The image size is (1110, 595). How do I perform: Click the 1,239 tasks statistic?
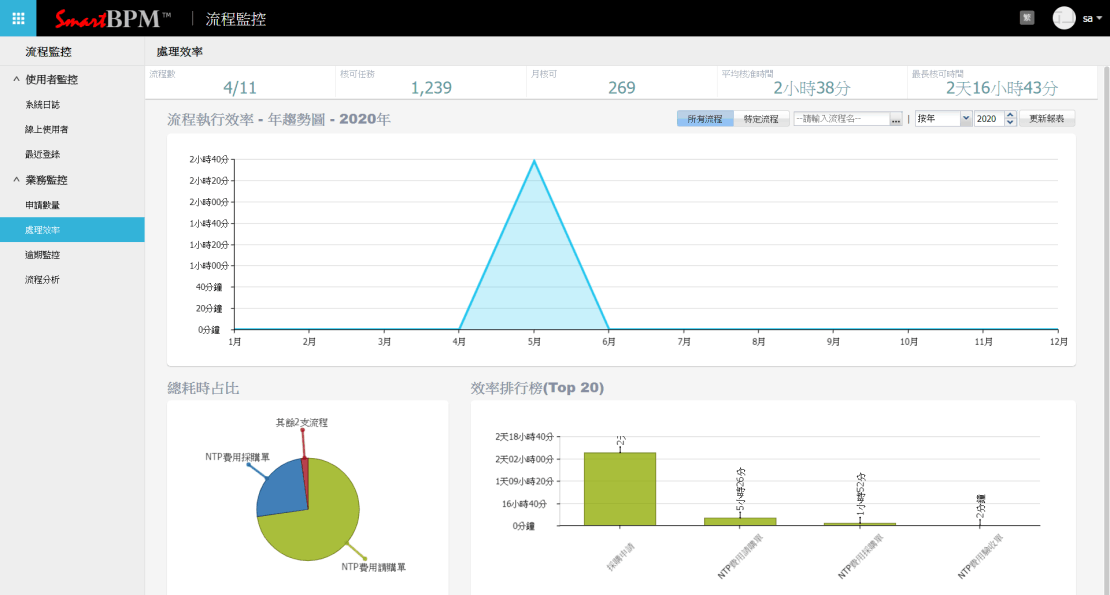click(431, 88)
